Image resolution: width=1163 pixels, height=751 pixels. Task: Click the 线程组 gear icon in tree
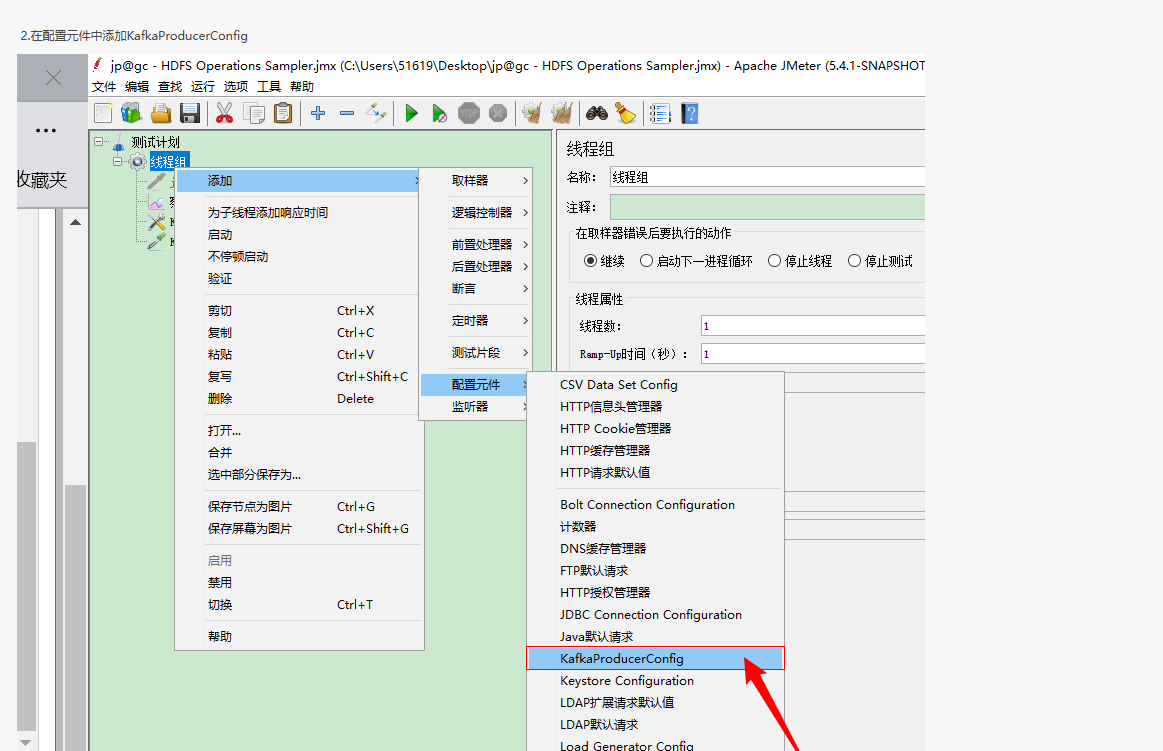point(138,162)
